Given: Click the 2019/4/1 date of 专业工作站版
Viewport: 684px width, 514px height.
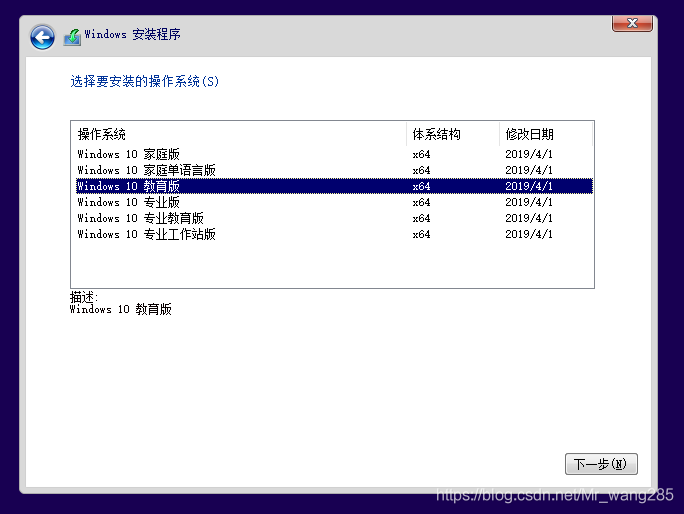Looking at the screenshot, I should [529, 234].
